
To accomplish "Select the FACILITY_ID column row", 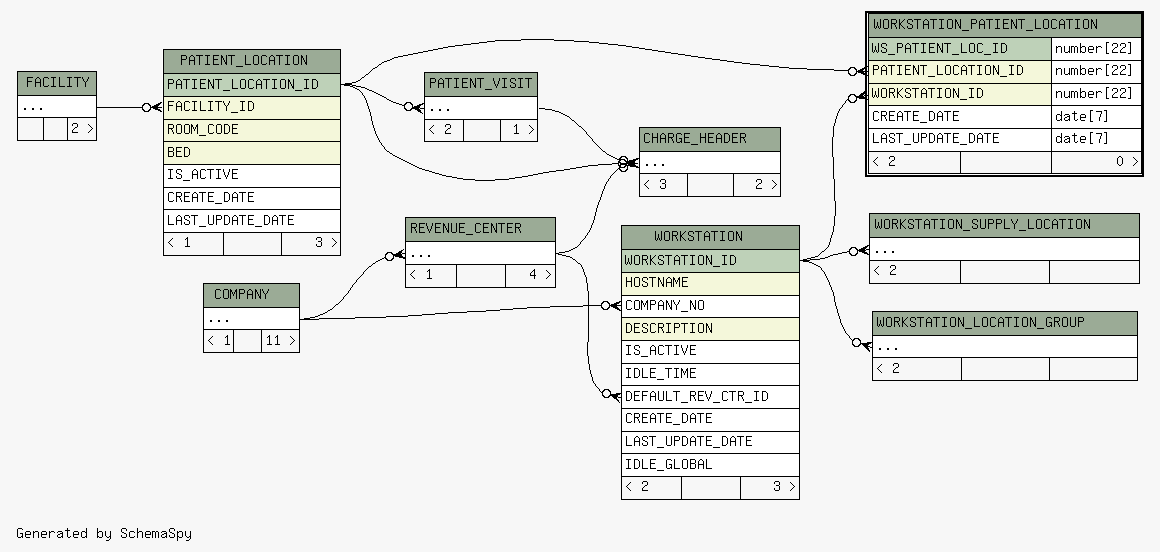I will tap(252, 107).
